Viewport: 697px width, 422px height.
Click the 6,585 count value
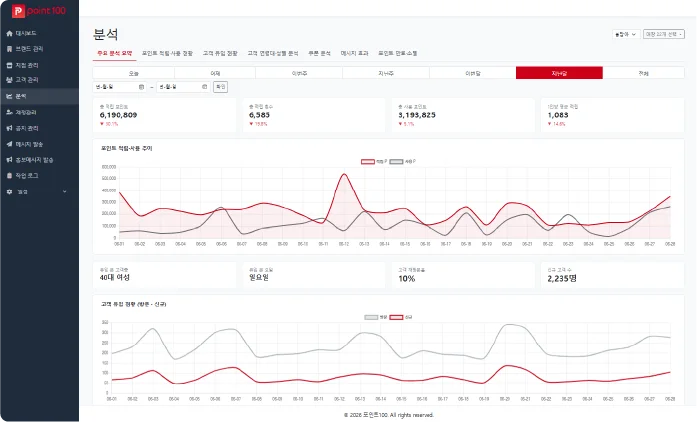(x=259, y=115)
